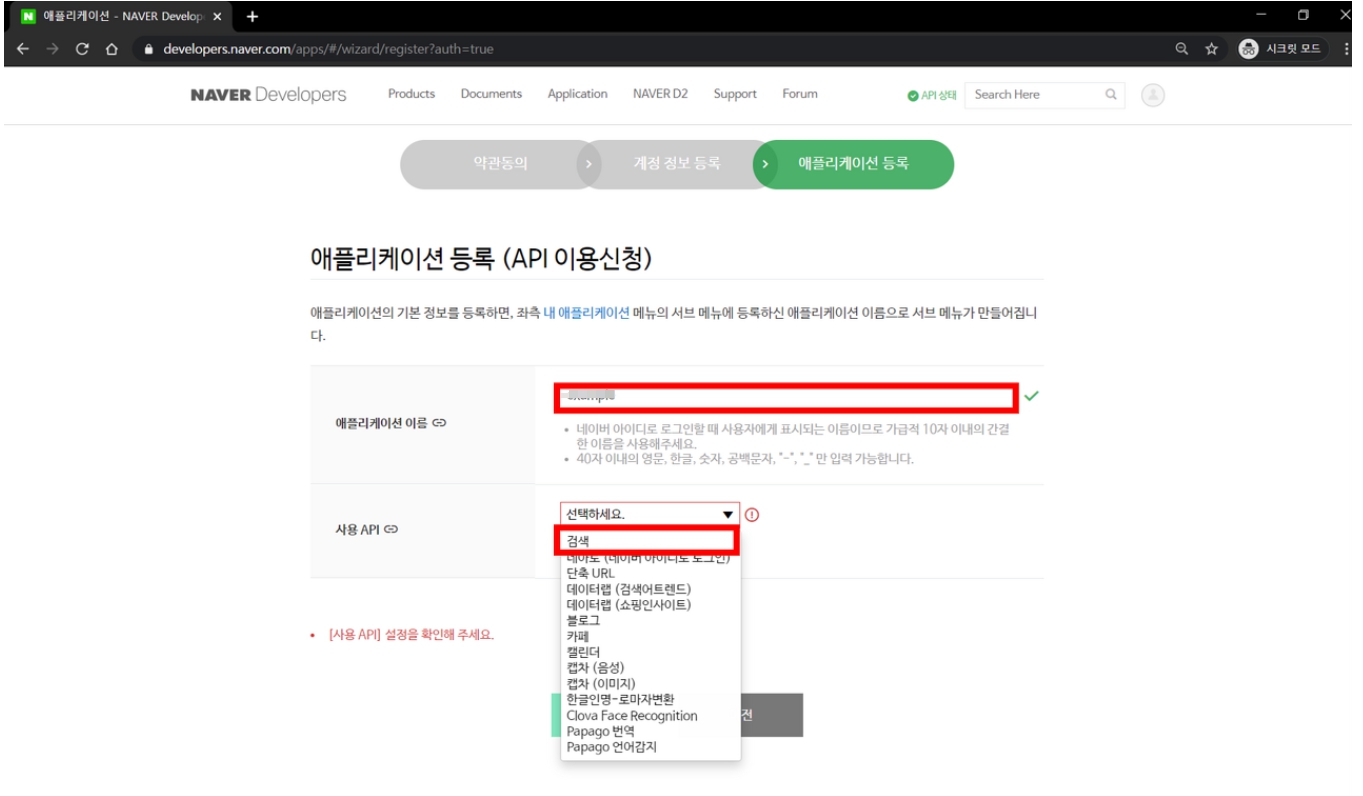Open the user profile avatar

(x=1153, y=95)
